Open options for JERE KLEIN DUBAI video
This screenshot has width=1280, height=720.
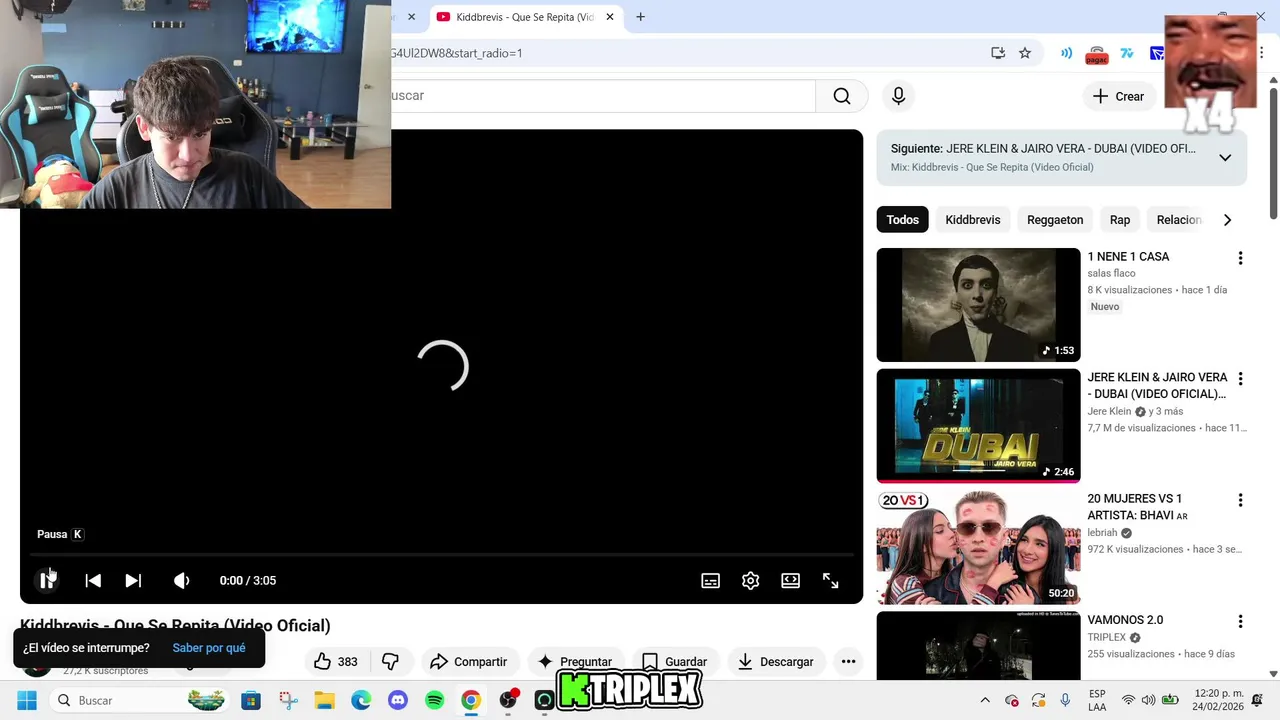click(1240, 379)
